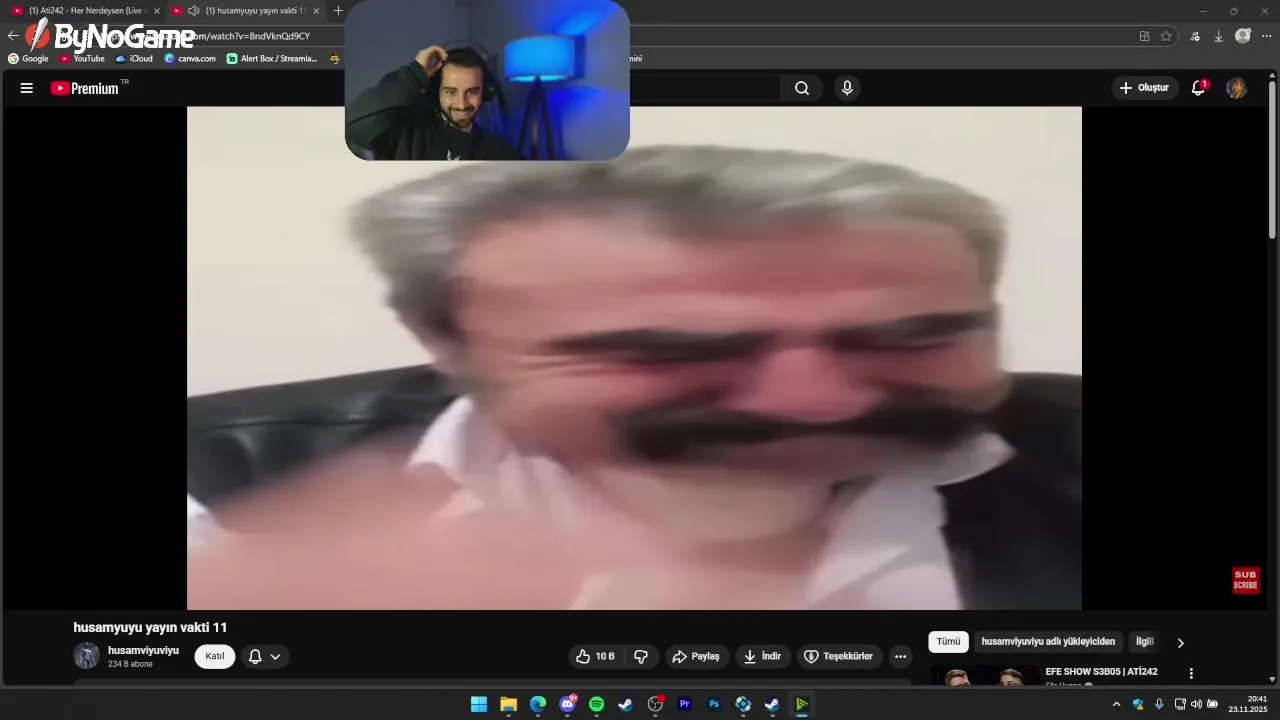Download the video with İndir
The height and width of the screenshot is (720, 1280).
pos(762,656)
